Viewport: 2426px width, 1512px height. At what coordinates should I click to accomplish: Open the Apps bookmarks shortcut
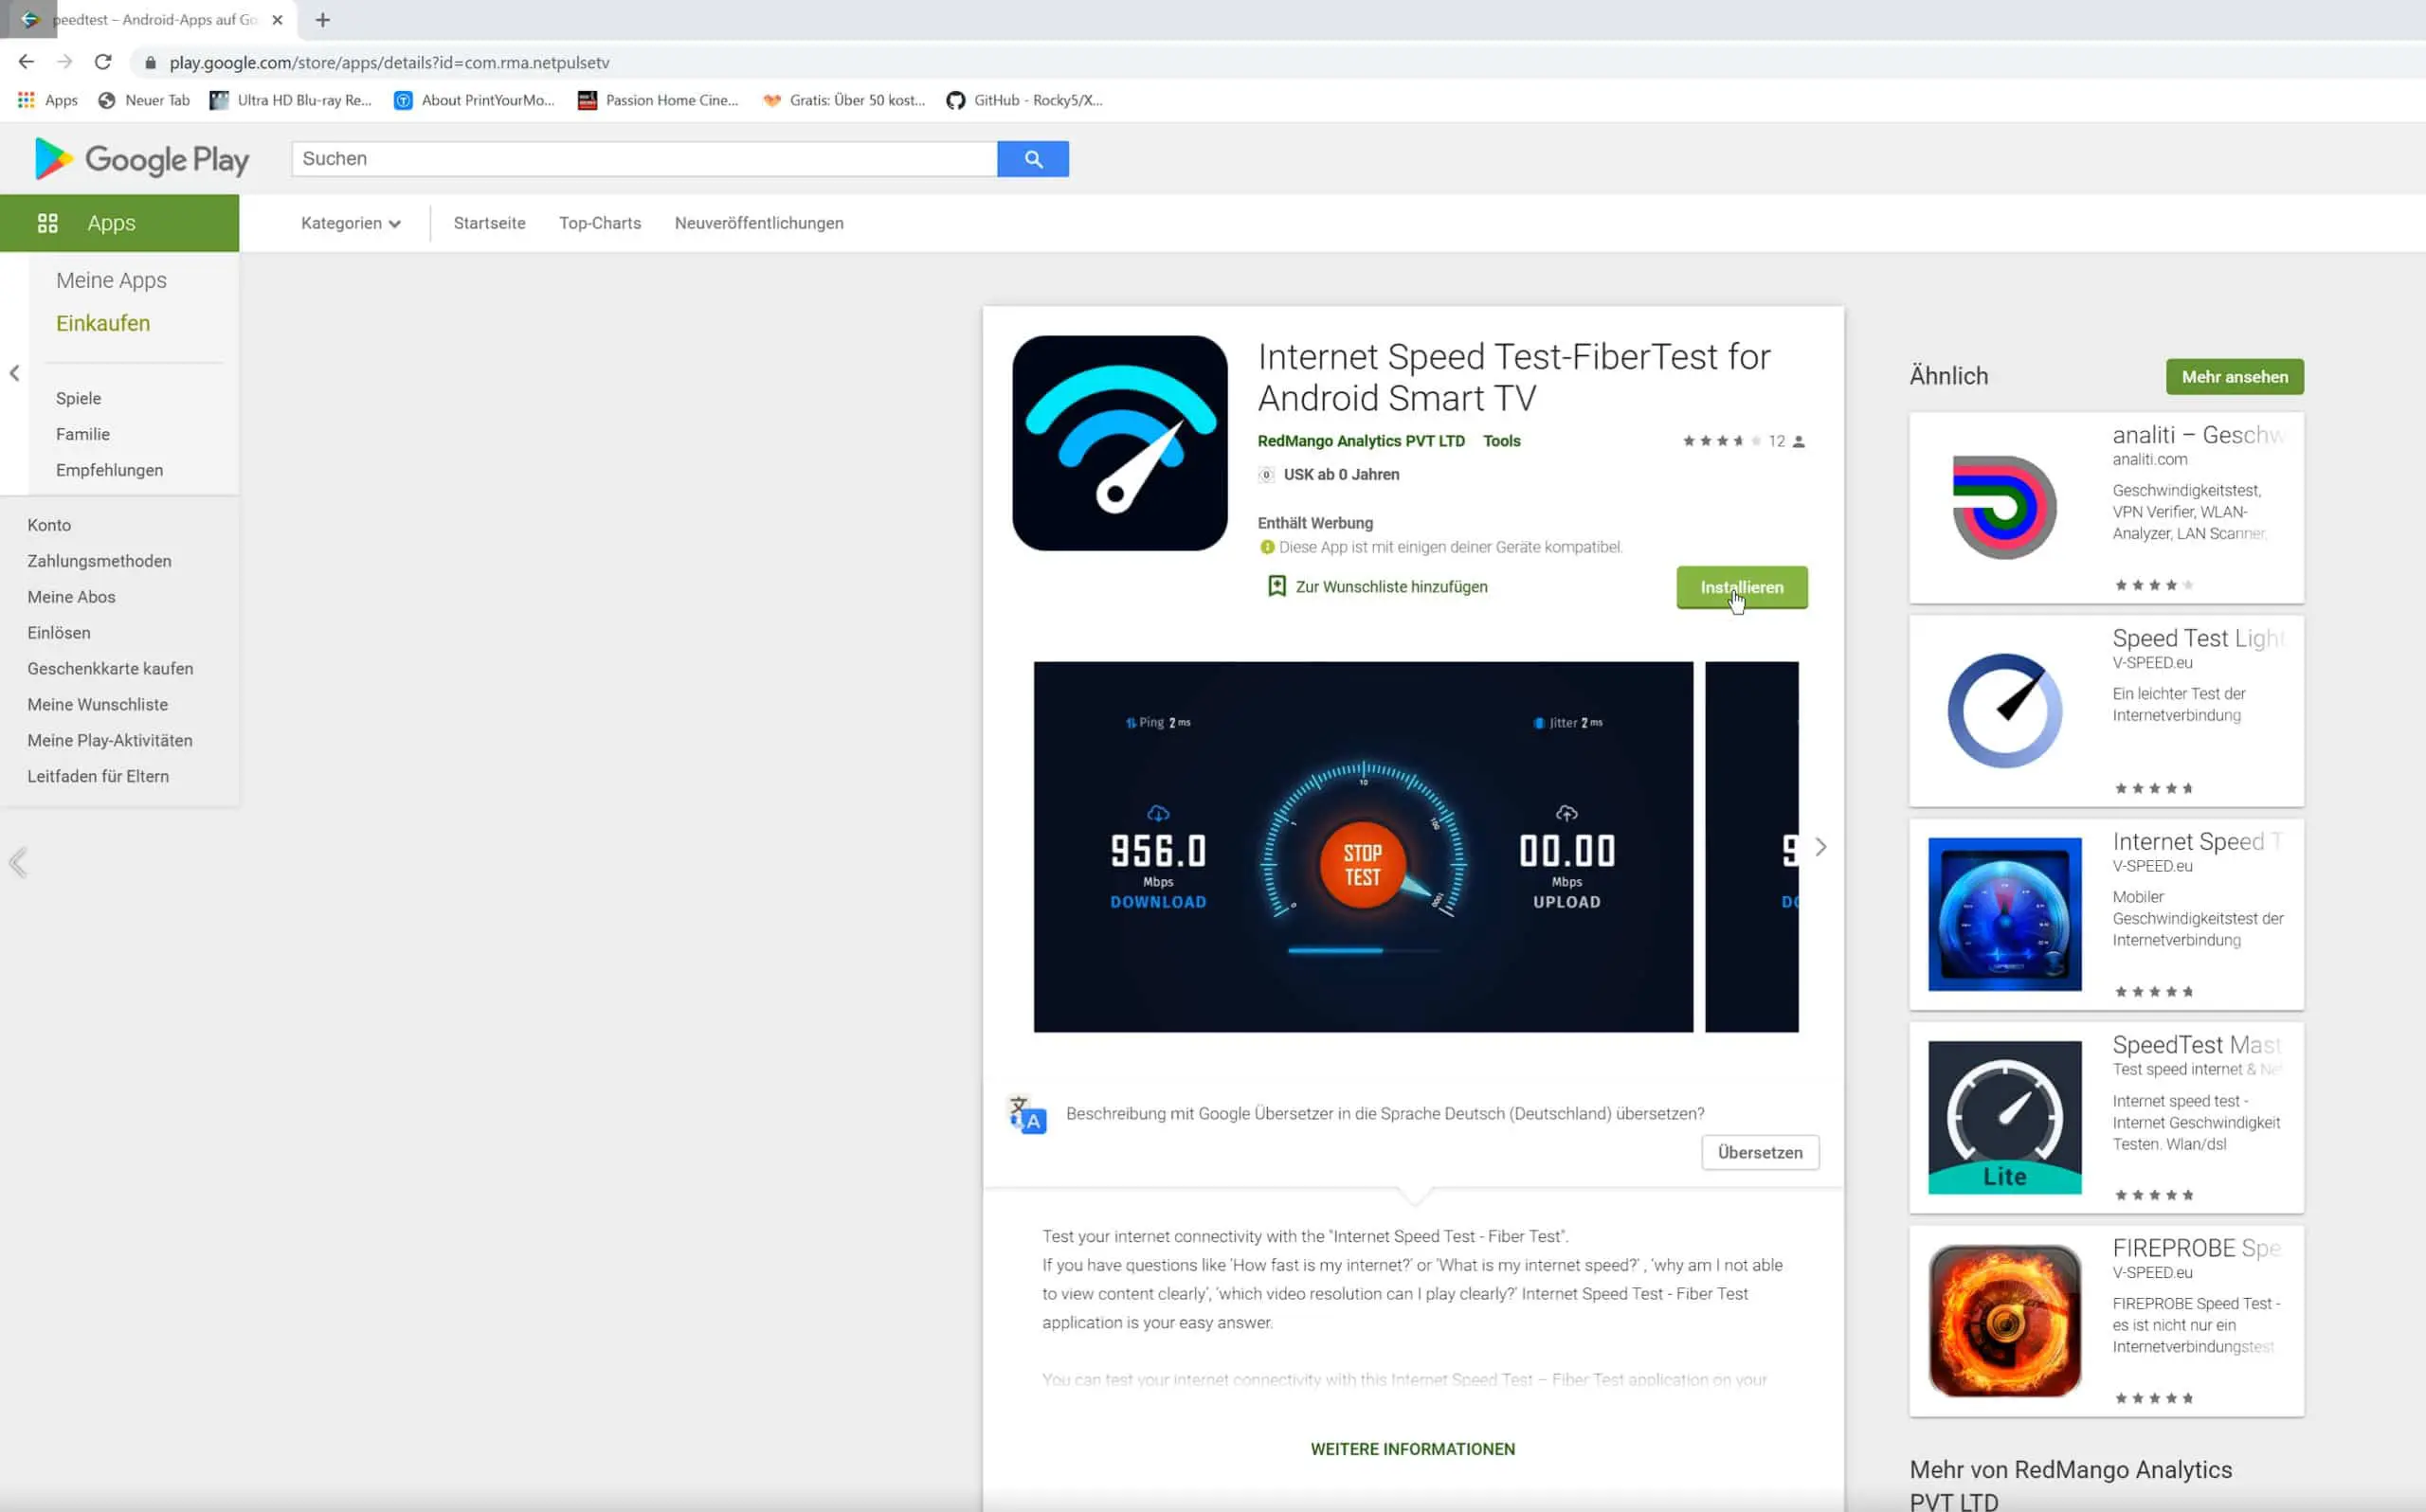pyautogui.click(x=47, y=100)
